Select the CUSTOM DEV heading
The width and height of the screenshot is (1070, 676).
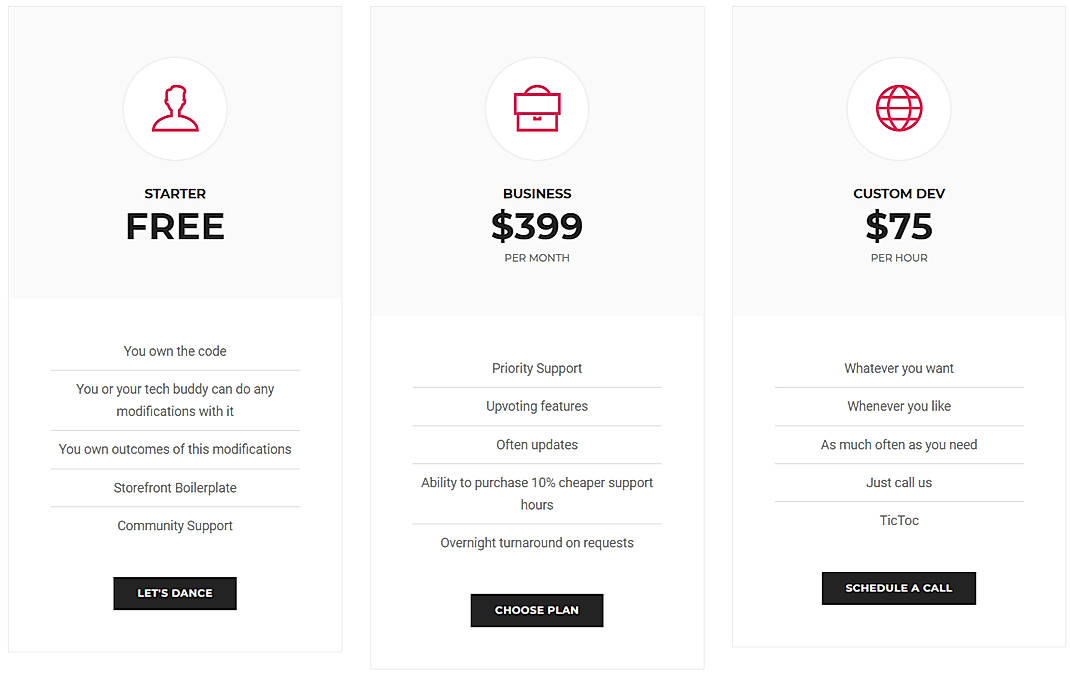pos(898,193)
